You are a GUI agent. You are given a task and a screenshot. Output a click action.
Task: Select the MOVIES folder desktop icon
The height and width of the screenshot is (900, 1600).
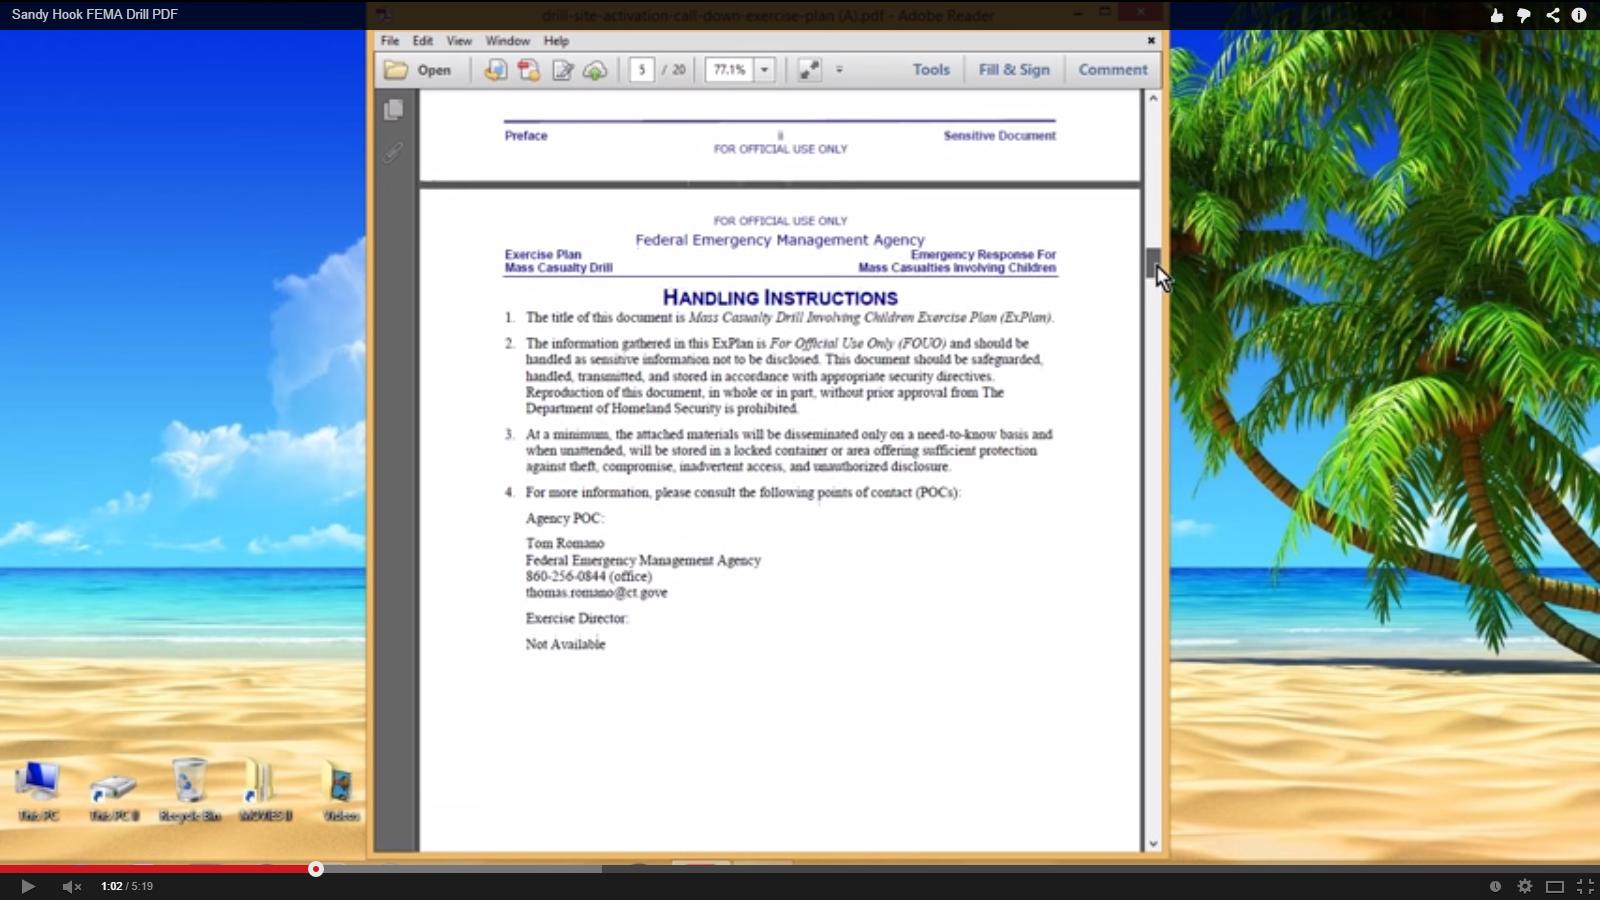[265, 791]
